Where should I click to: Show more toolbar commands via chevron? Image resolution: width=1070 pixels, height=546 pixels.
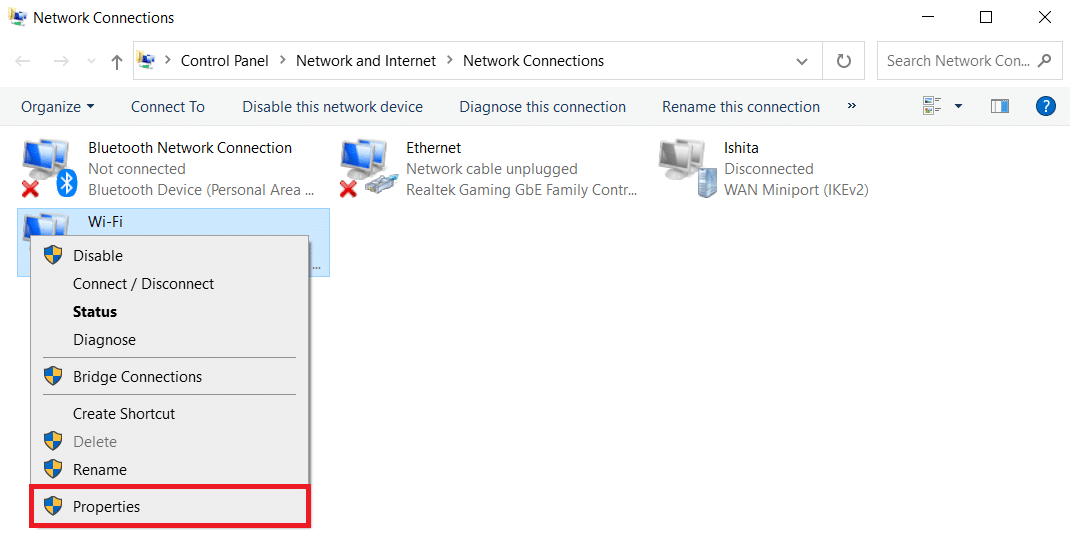pos(852,106)
